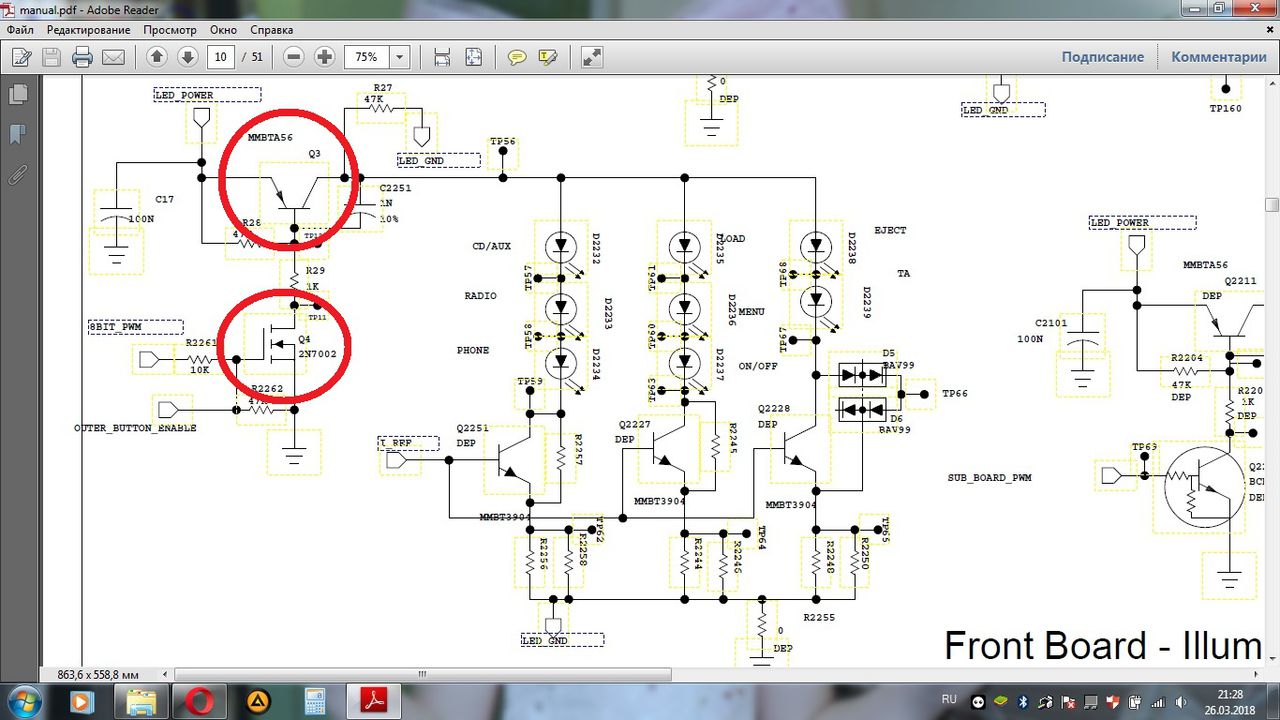Open the Просмотр menu
The width and height of the screenshot is (1280, 720).
click(170, 30)
